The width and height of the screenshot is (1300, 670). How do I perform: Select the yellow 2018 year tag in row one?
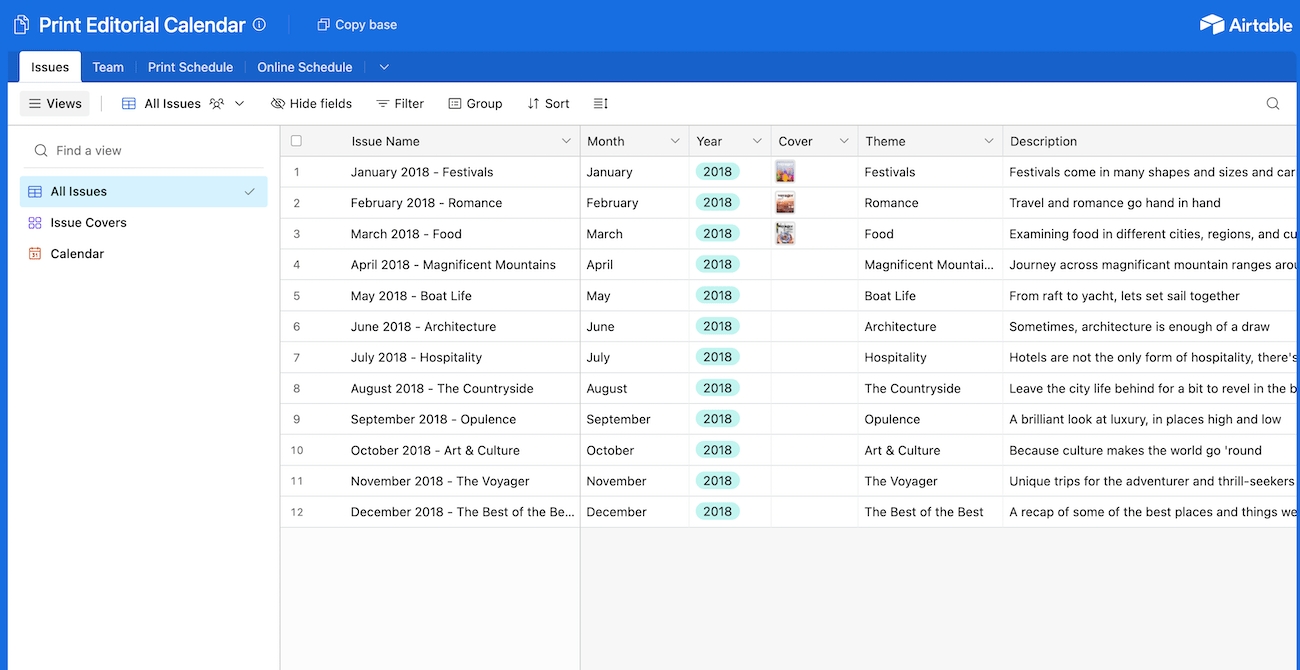717,171
